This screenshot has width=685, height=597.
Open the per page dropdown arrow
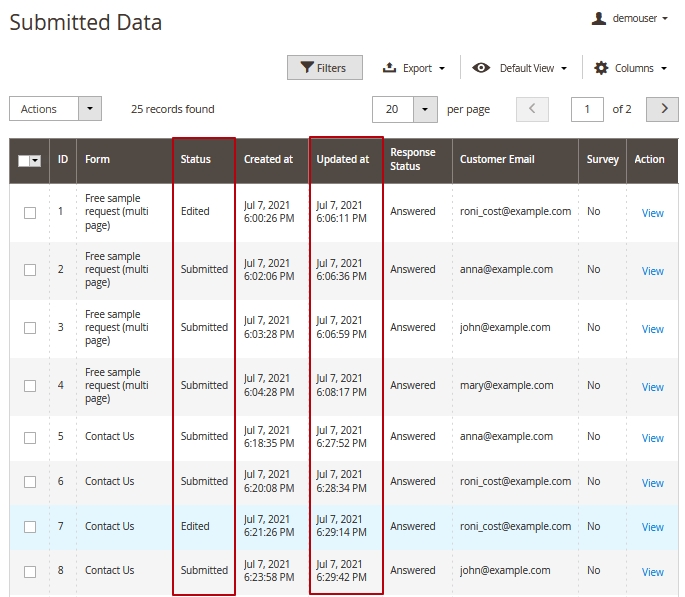coord(426,109)
